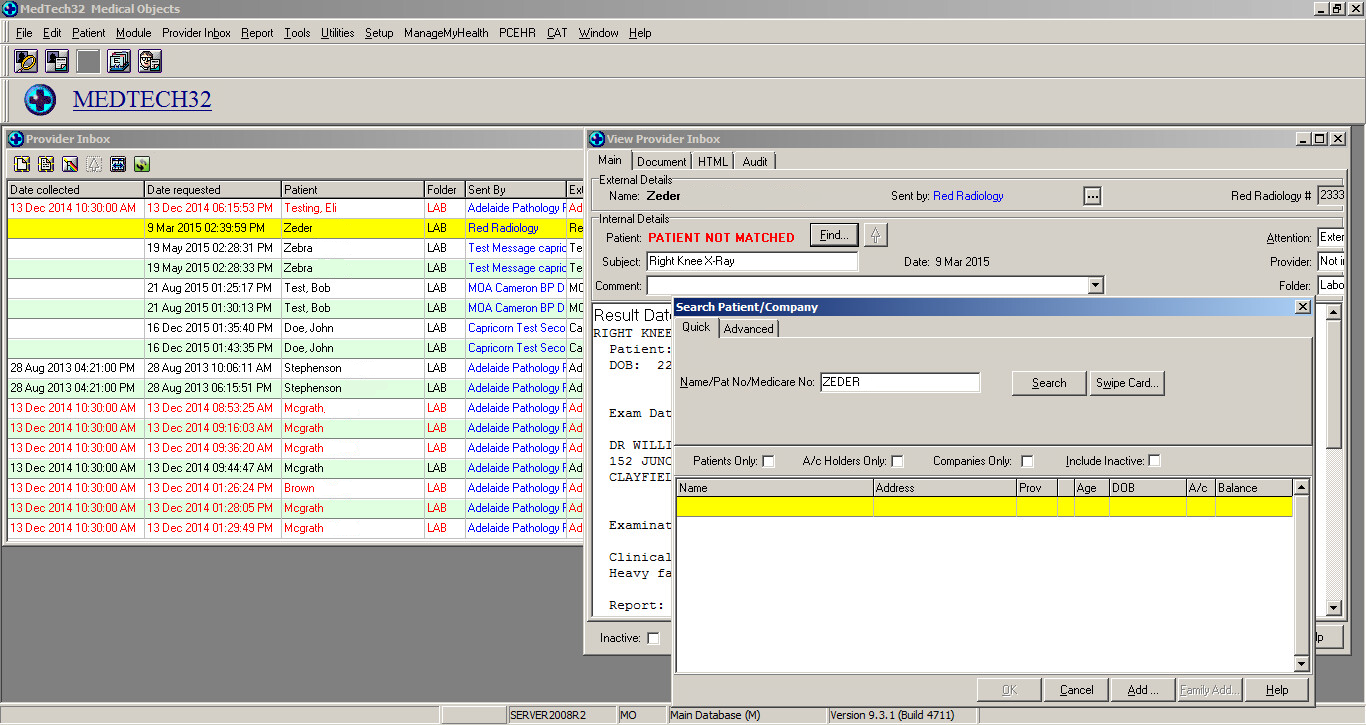This screenshot has width=1366, height=725.
Task: Enable the A/c Holders Only checkbox
Action: click(x=897, y=461)
